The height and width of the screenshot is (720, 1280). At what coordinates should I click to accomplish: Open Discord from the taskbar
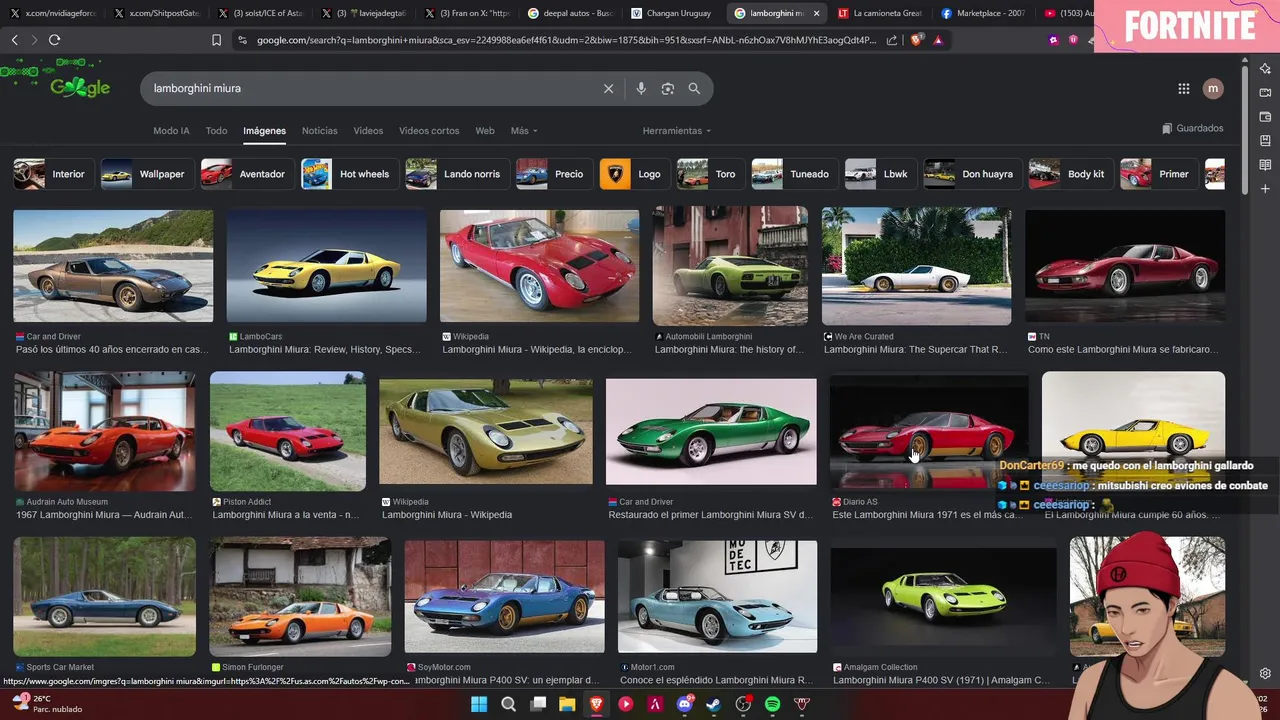point(685,704)
